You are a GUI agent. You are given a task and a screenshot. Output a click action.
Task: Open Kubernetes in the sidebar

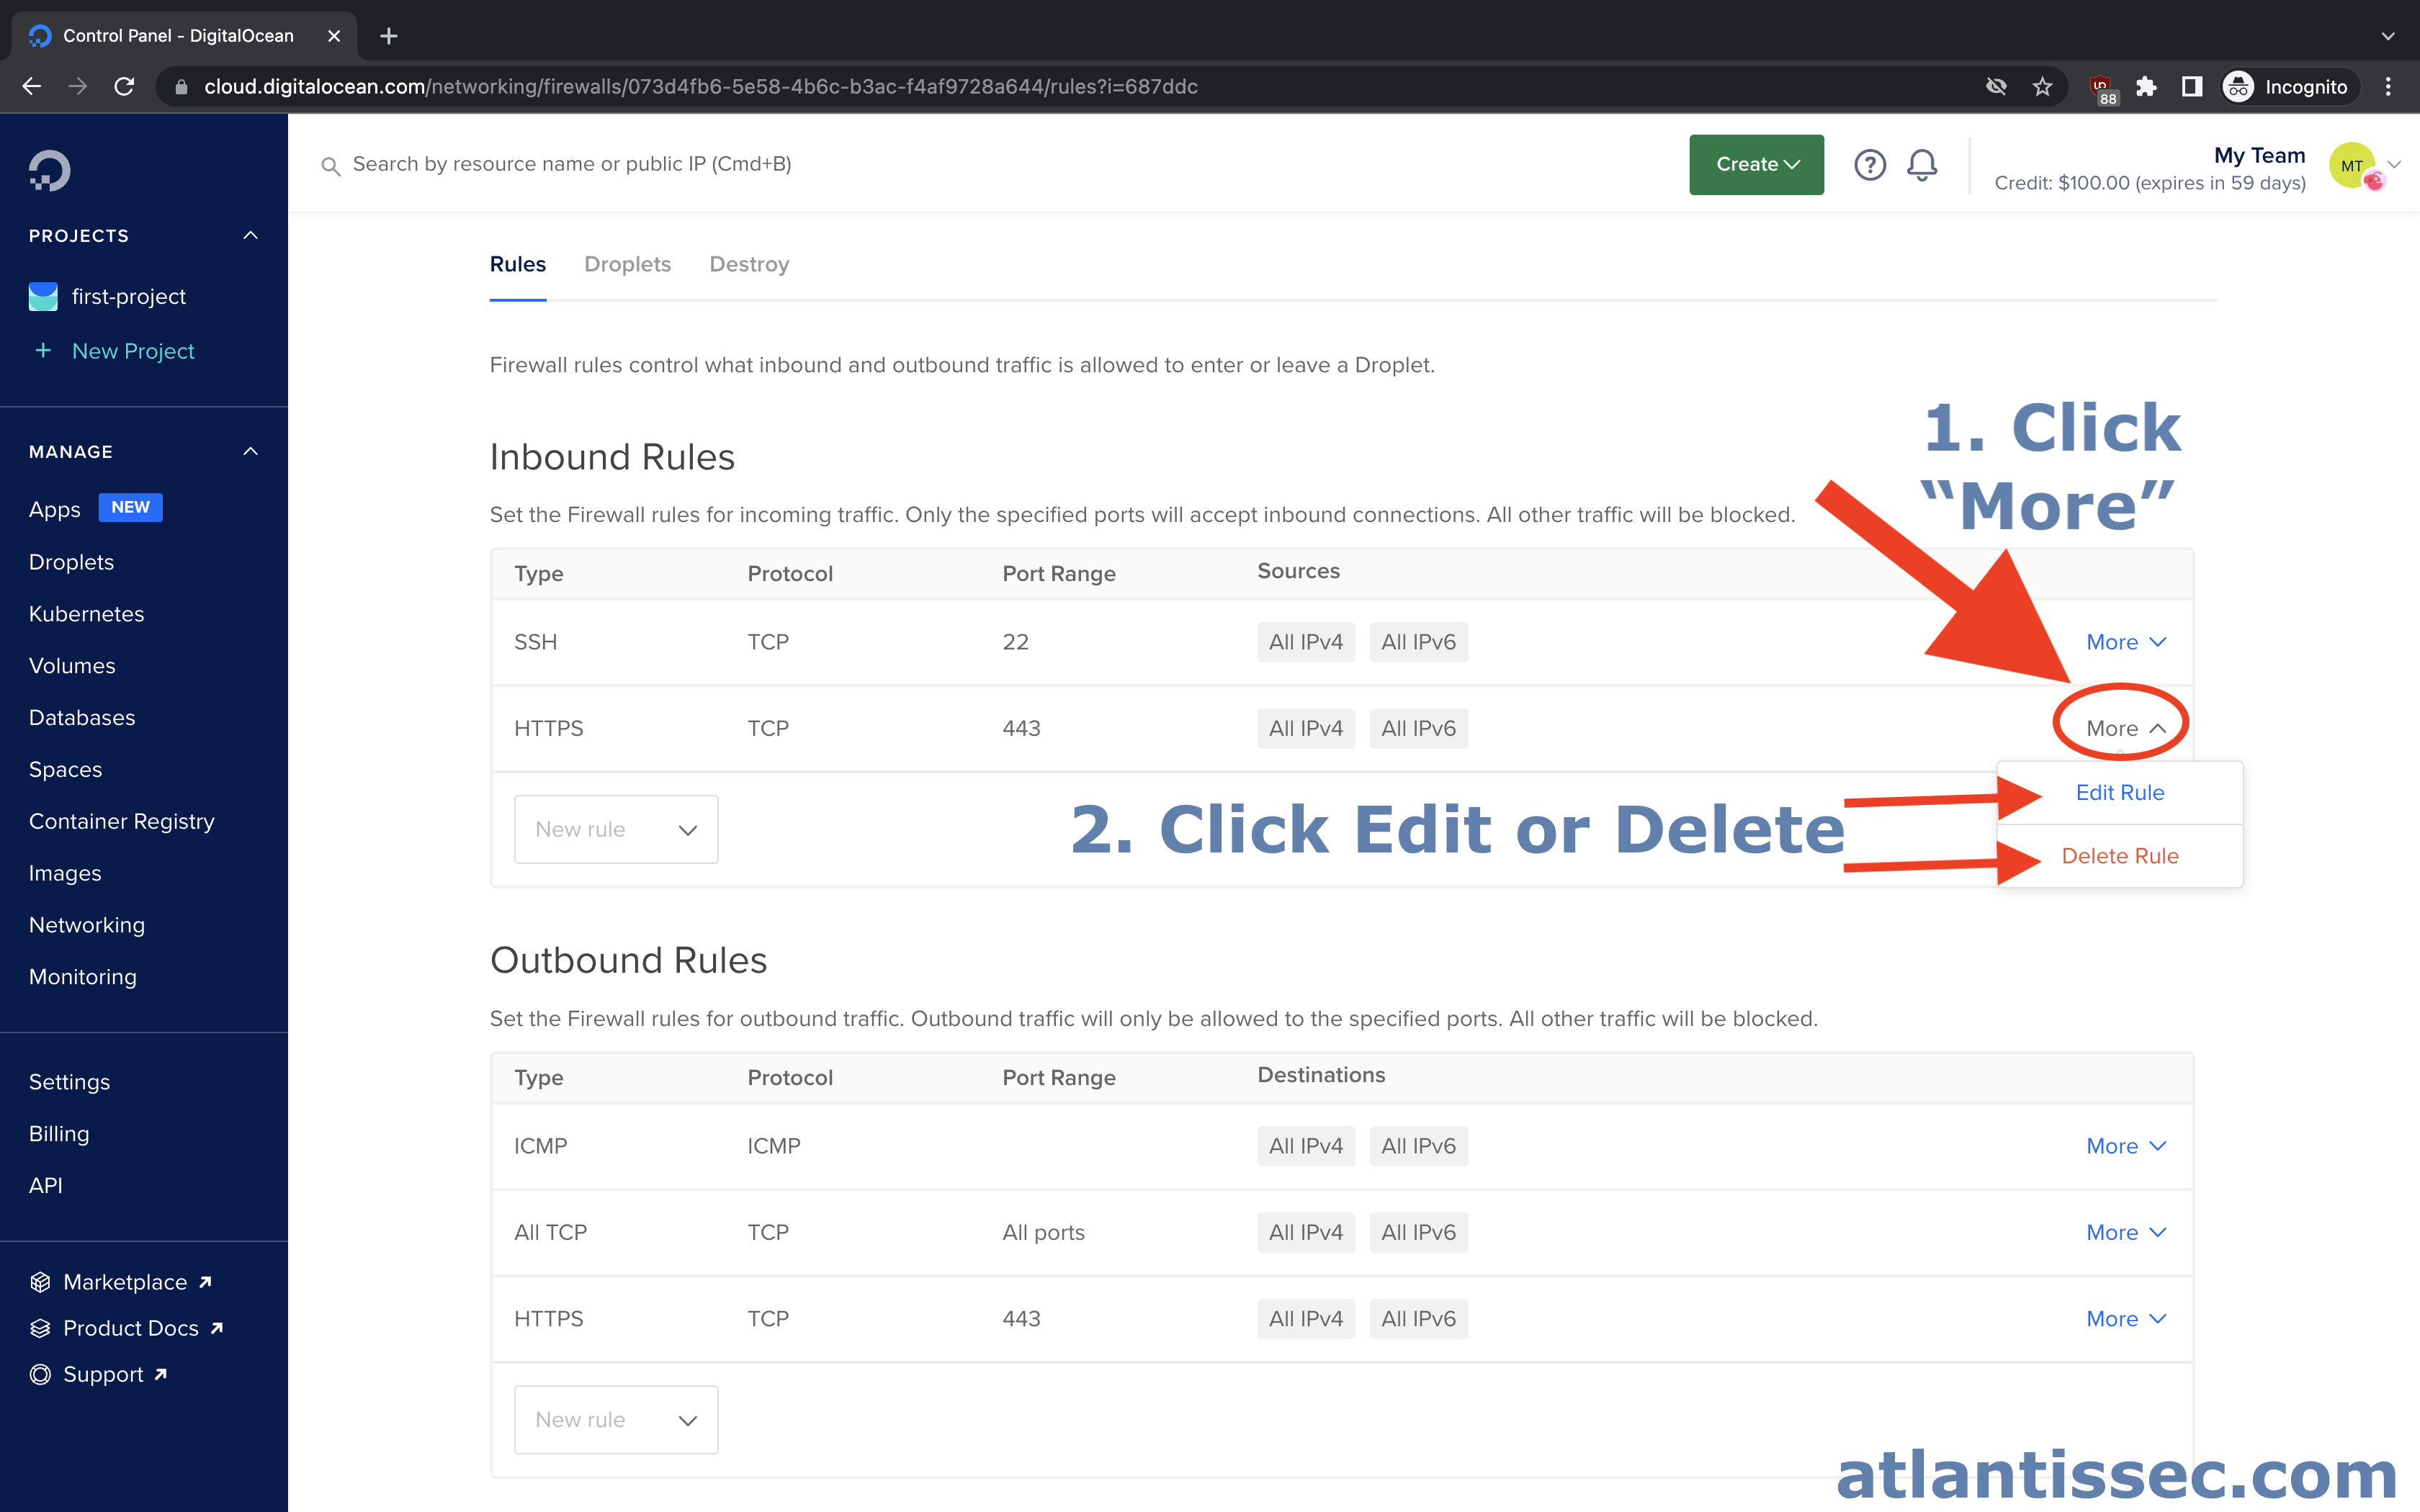[x=86, y=614]
